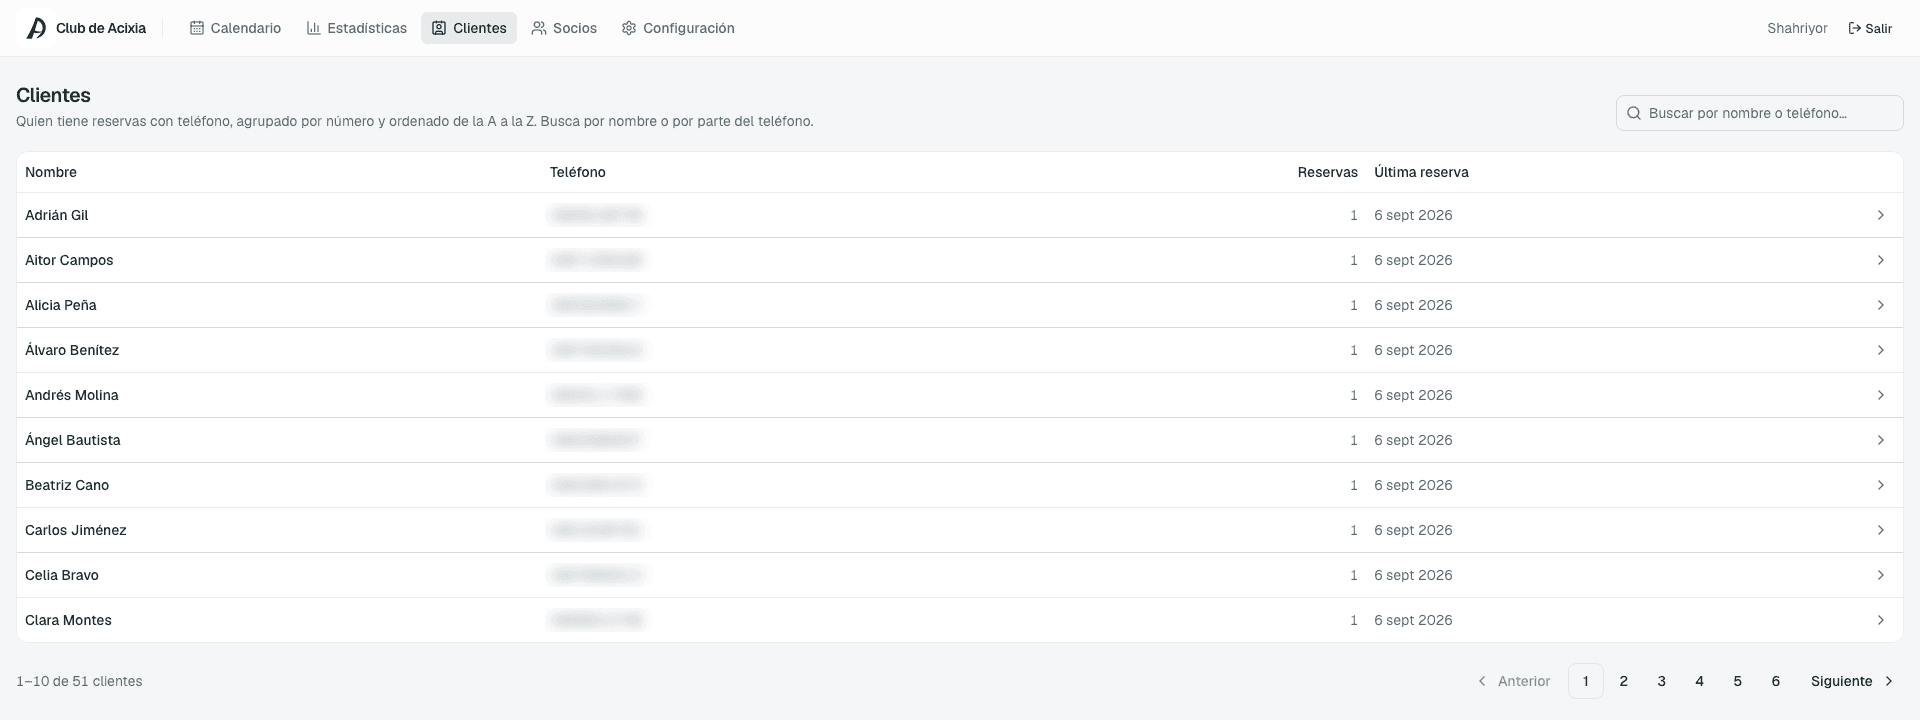Click the Club de Acixia logo icon
The image size is (1920, 720).
tap(36, 28)
